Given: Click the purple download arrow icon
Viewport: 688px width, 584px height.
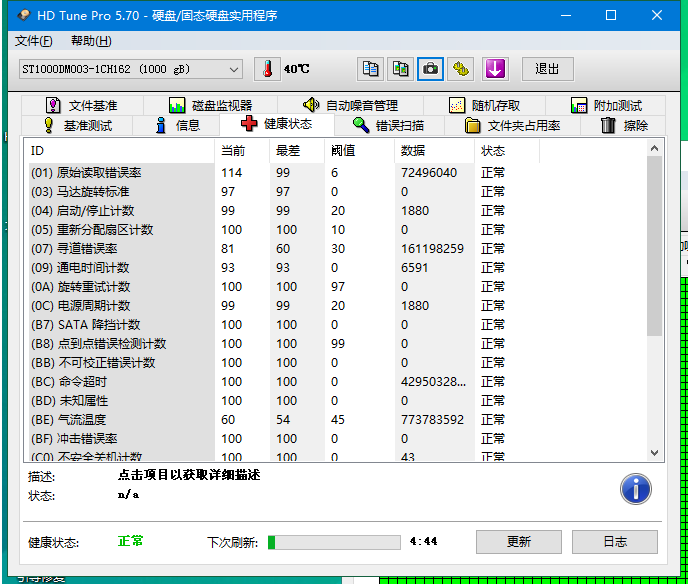Looking at the screenshot, I should pyautogui.click(x=495, y=69).
